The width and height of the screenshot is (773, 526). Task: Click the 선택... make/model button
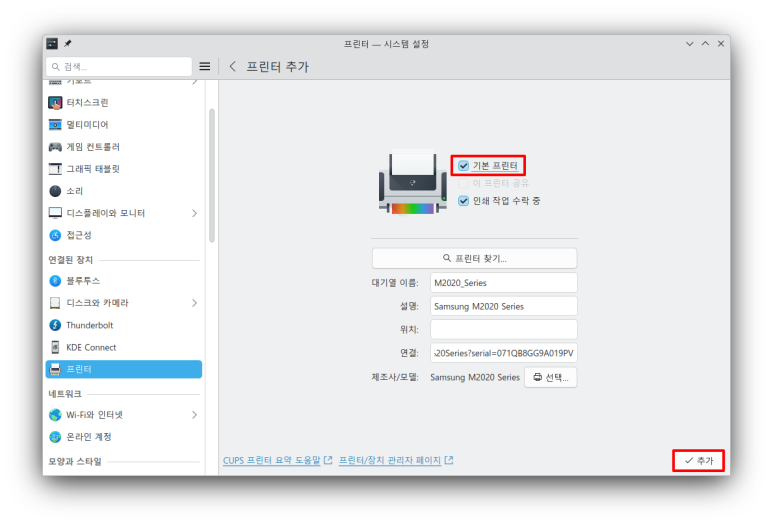[551, 377]
